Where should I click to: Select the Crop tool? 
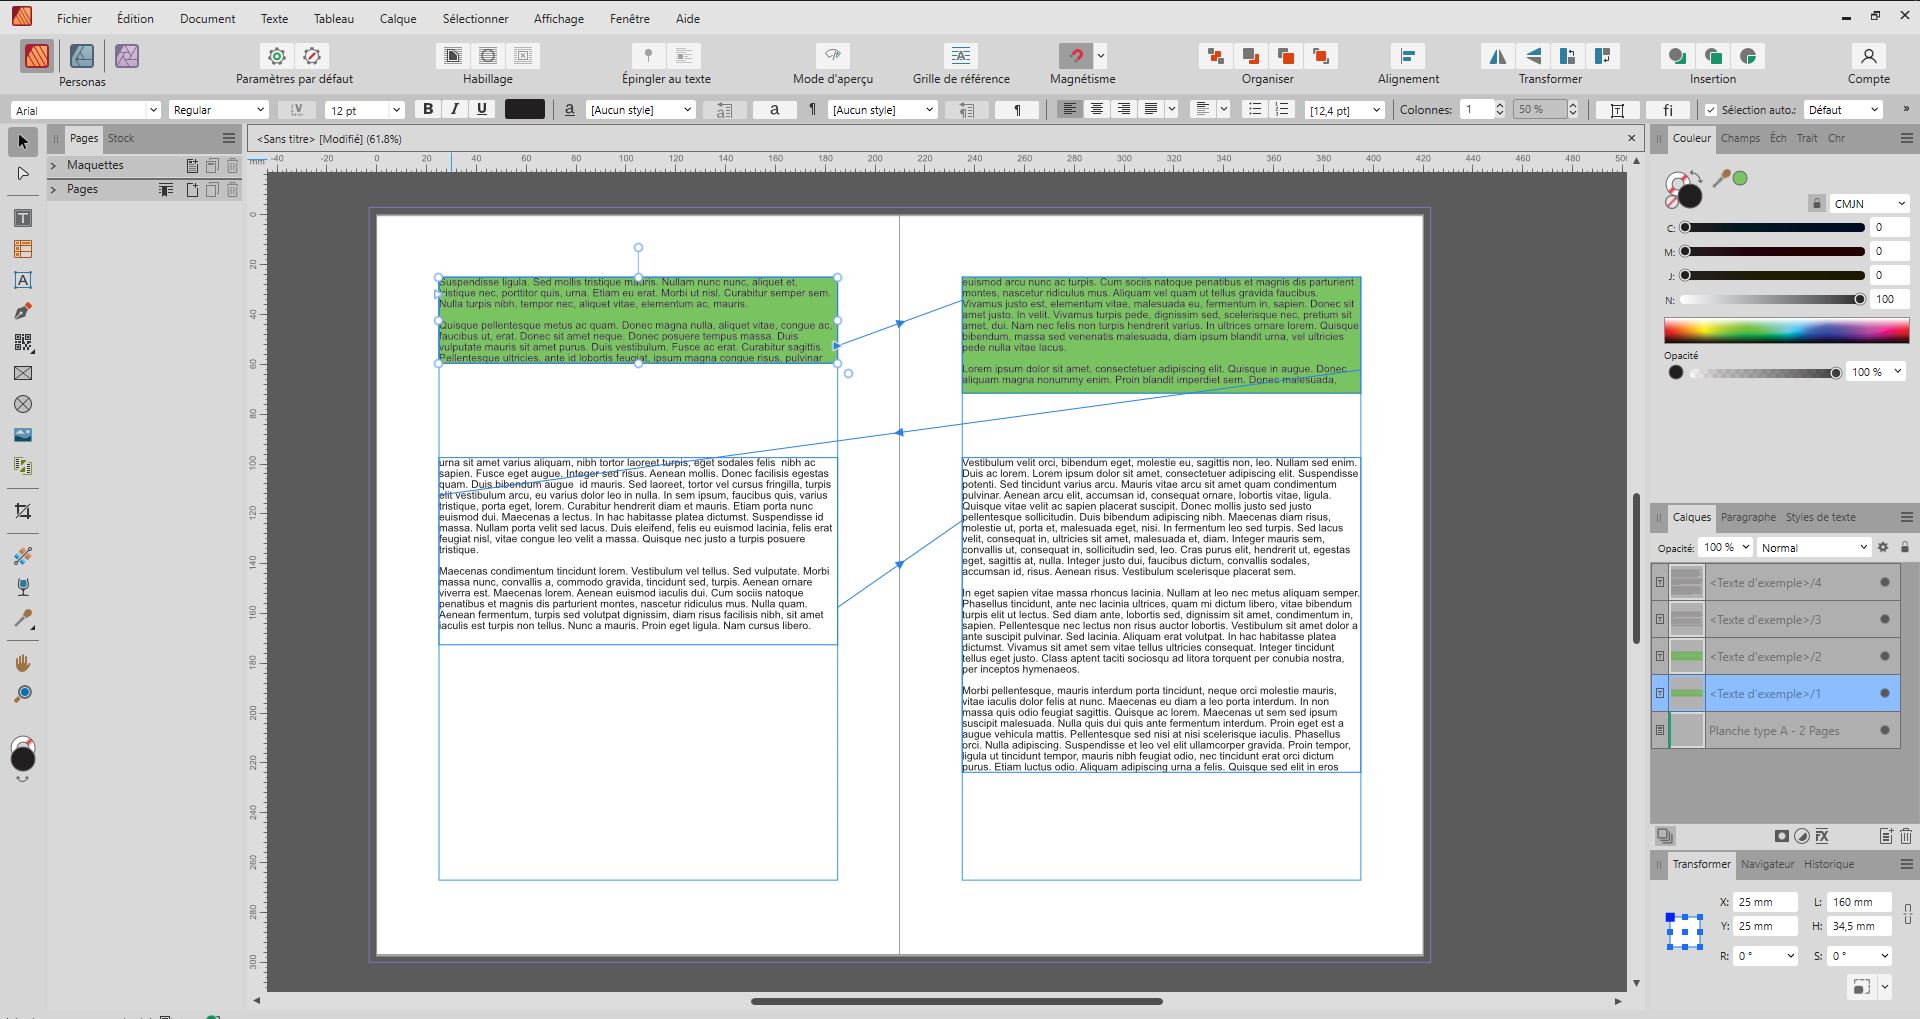pyautogui.click(x=23, y=511)
